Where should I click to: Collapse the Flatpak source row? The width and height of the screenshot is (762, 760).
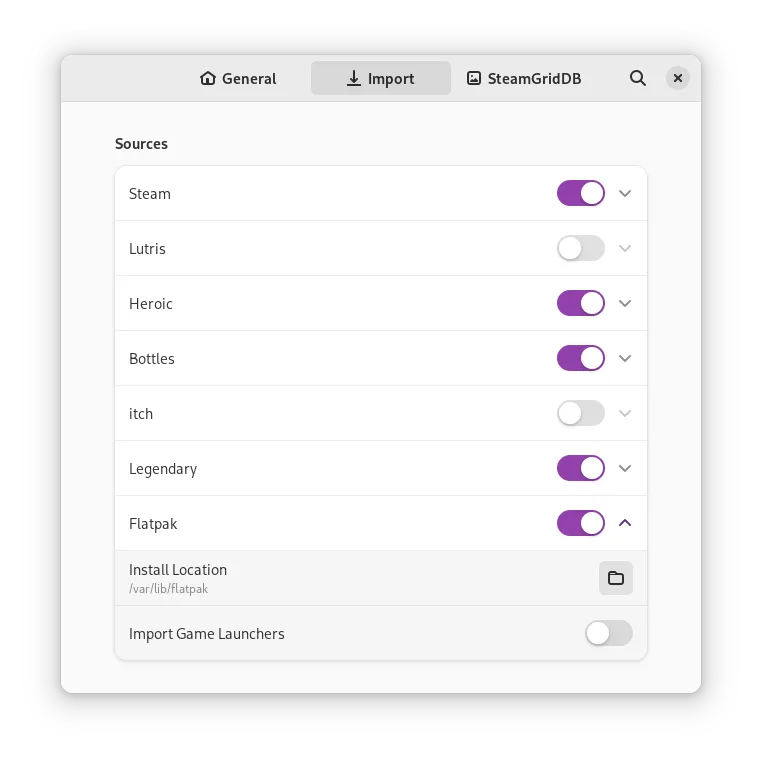coord(625,523)
